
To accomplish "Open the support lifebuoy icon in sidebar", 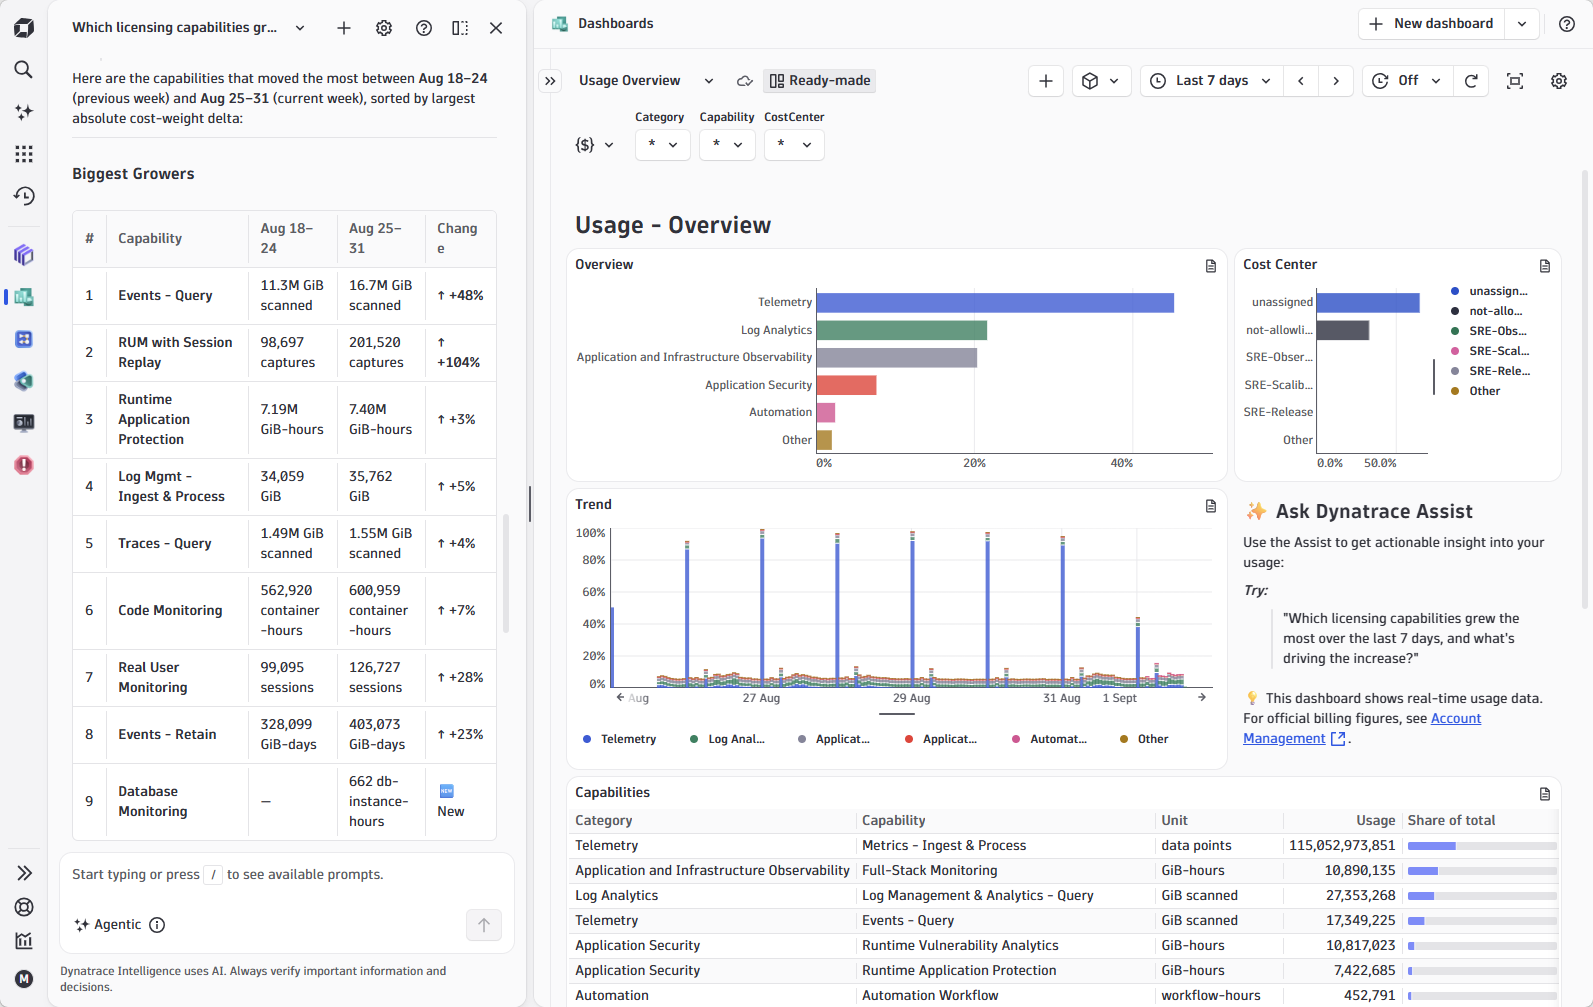I will tap(24, 907).
